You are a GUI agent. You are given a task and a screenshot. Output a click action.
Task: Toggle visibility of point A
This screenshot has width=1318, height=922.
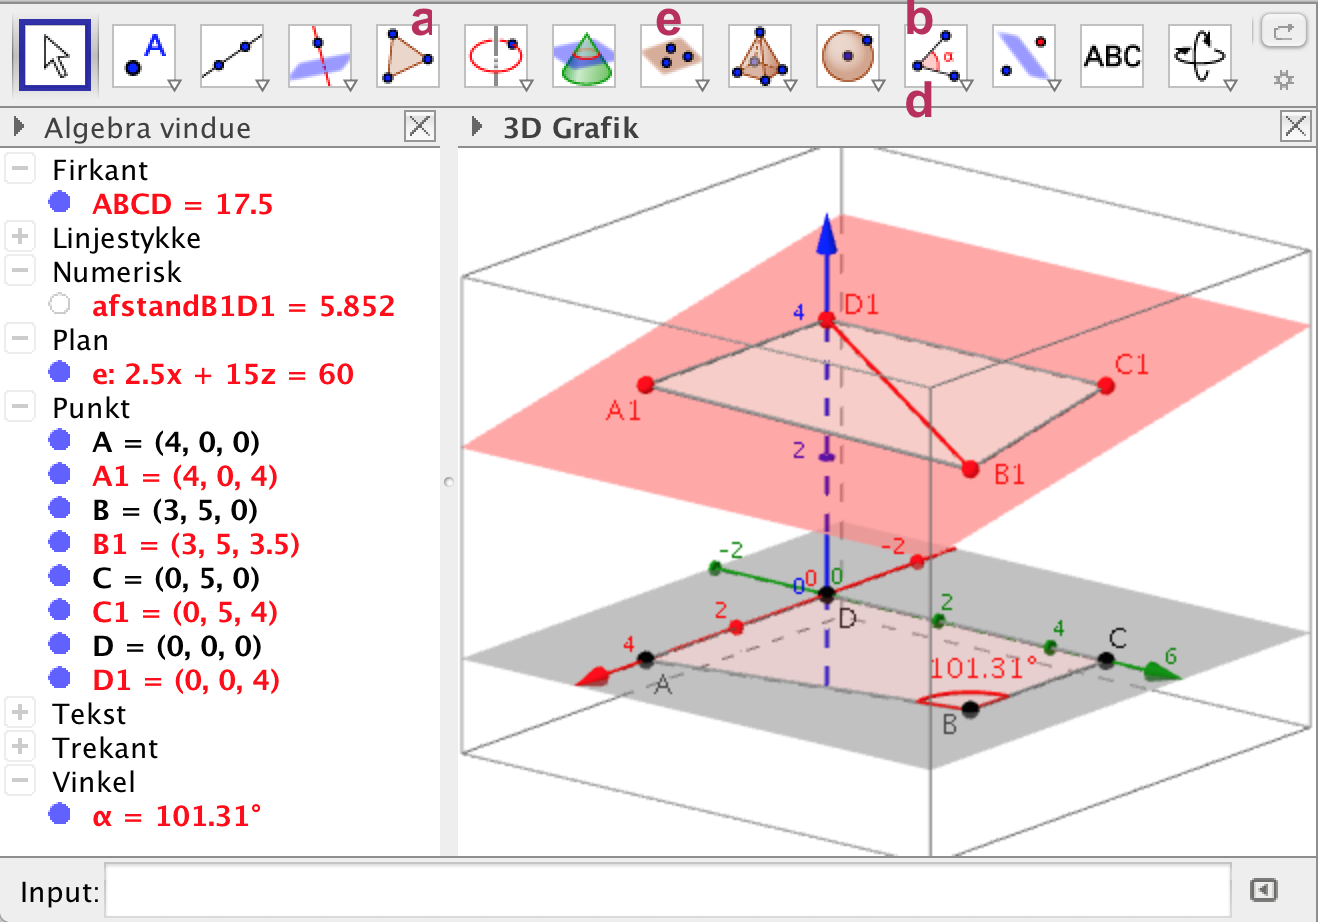point(60,440)
